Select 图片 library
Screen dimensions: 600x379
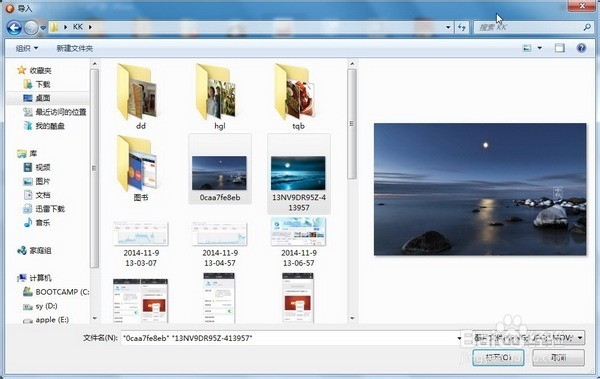pos(37,181)
